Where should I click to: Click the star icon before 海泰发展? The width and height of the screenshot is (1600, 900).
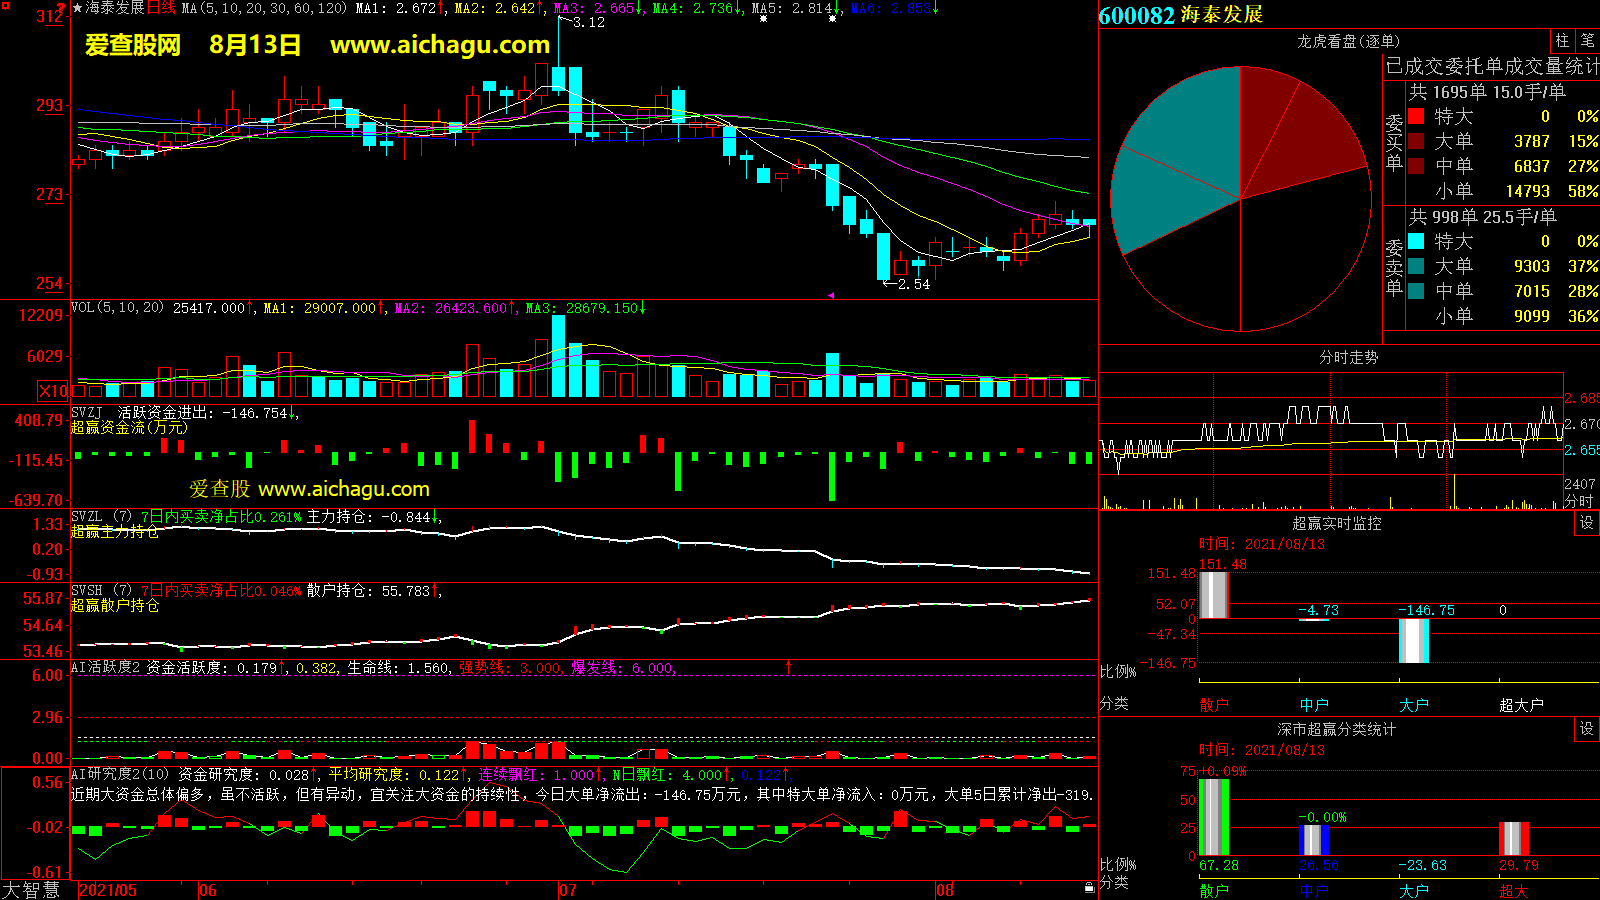[77, 8]
